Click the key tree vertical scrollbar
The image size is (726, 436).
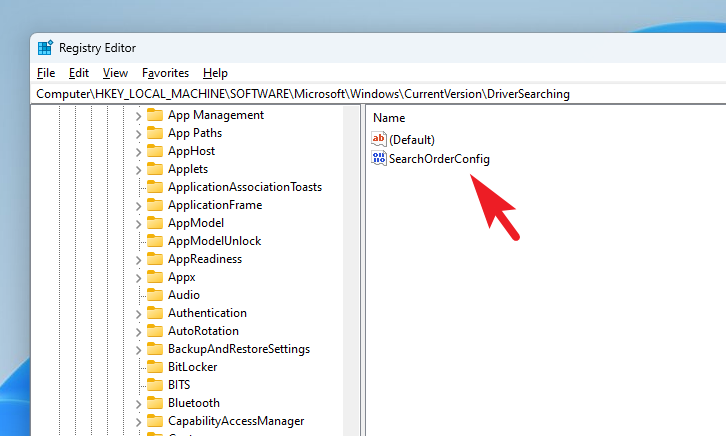click(351, 271)
